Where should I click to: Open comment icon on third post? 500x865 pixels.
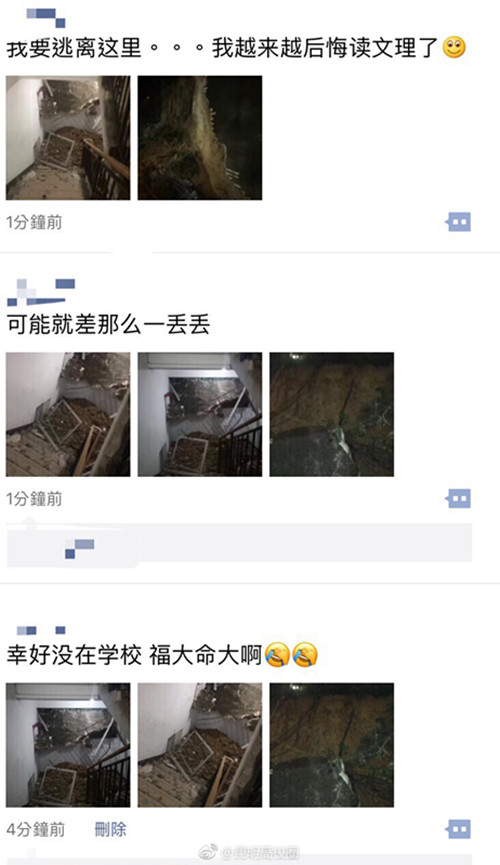tap(459, 829)
